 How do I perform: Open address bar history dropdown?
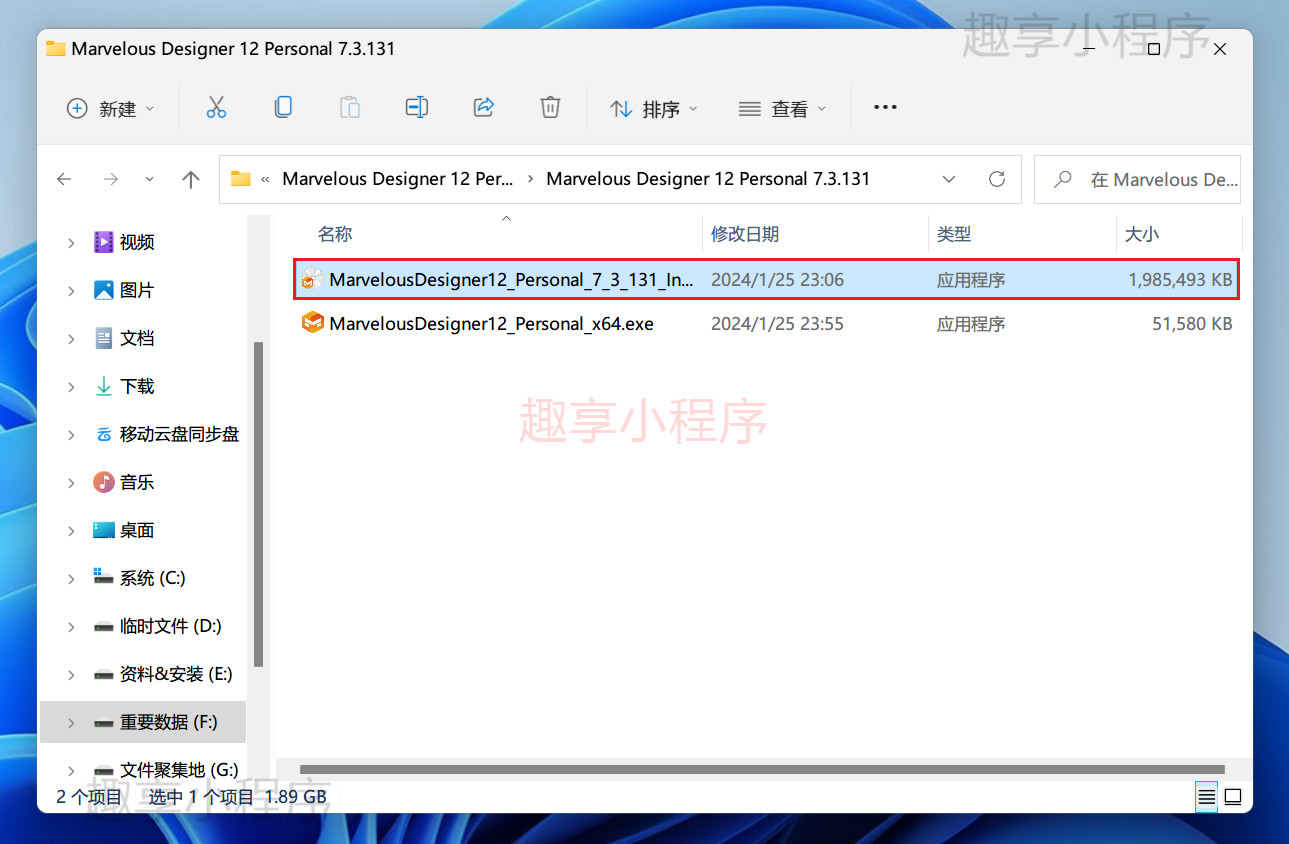949,179
